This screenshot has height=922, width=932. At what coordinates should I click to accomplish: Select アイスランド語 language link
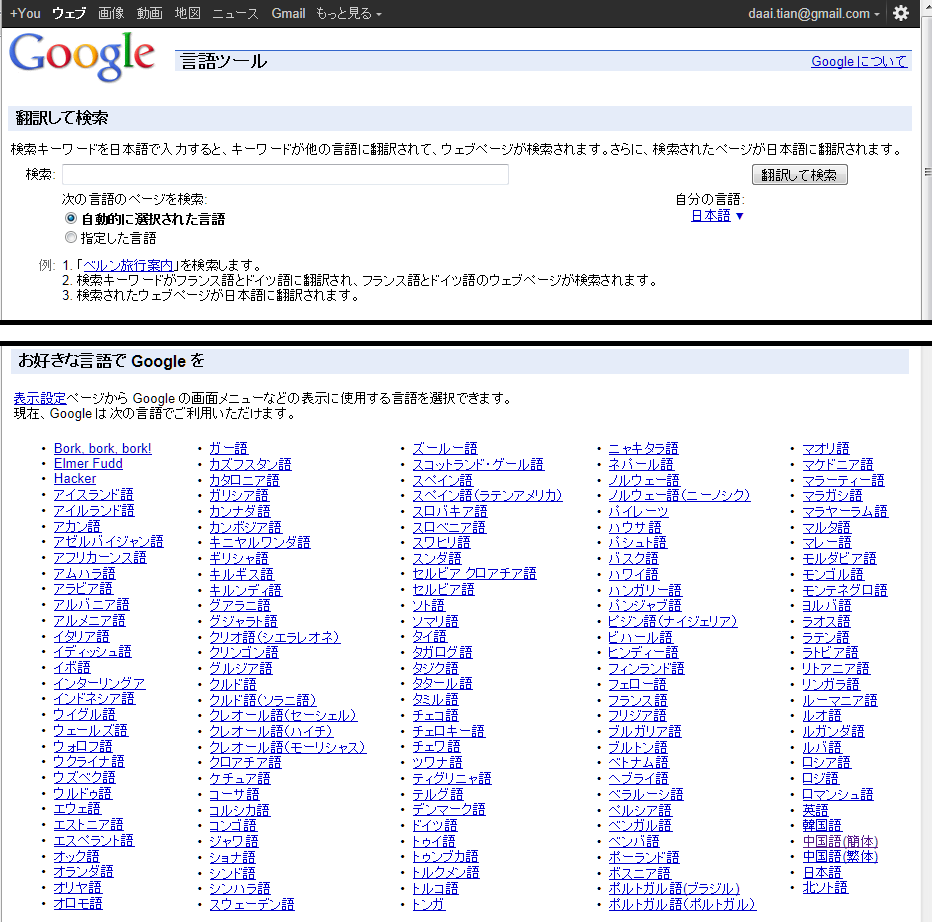93,495
